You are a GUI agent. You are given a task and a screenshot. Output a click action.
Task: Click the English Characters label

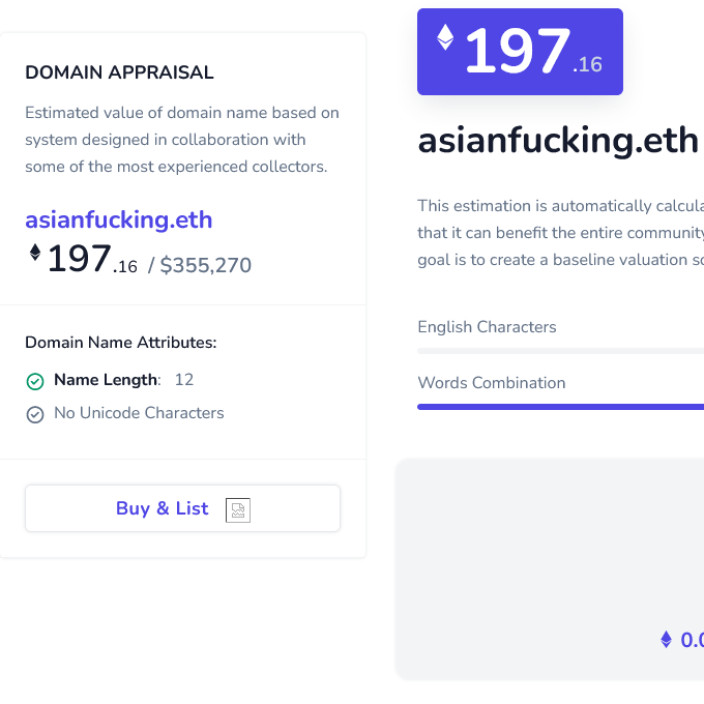[x=486, y=327]
